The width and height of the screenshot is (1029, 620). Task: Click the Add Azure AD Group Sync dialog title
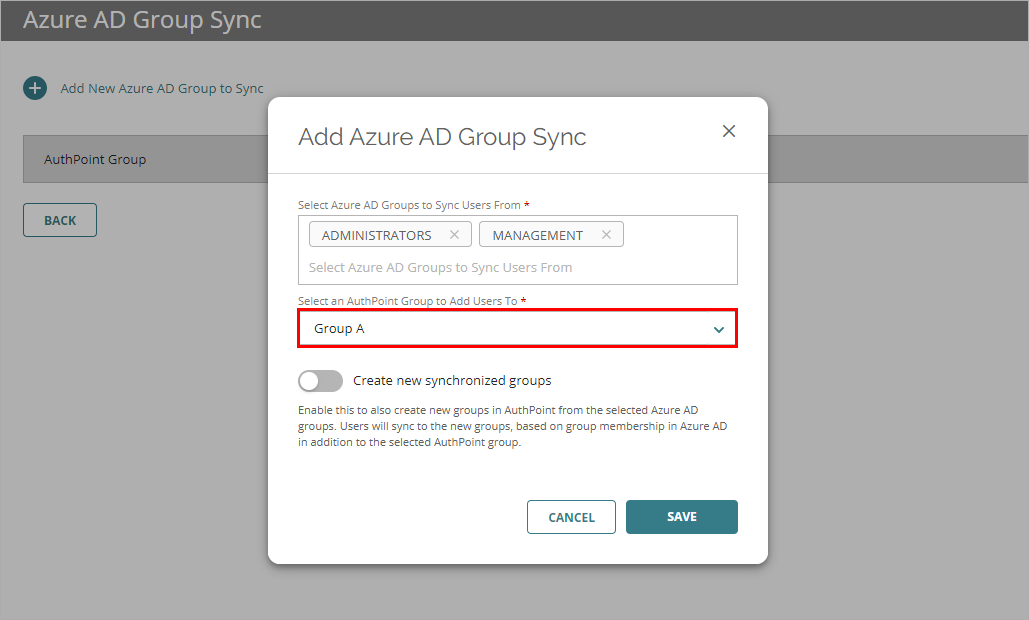pos(442,137)
